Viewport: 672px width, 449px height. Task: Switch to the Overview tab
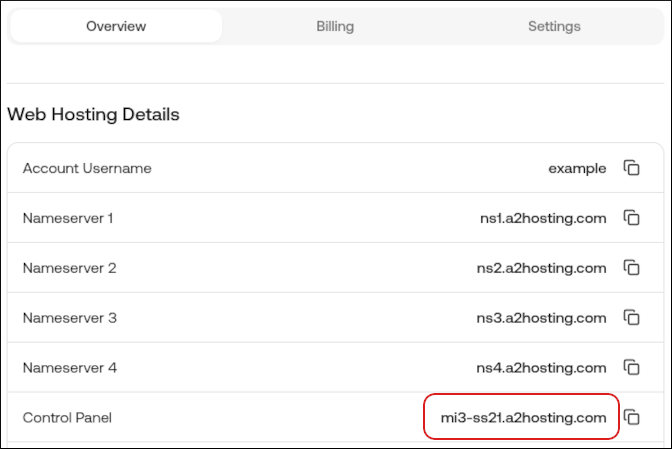coord(116,26)
